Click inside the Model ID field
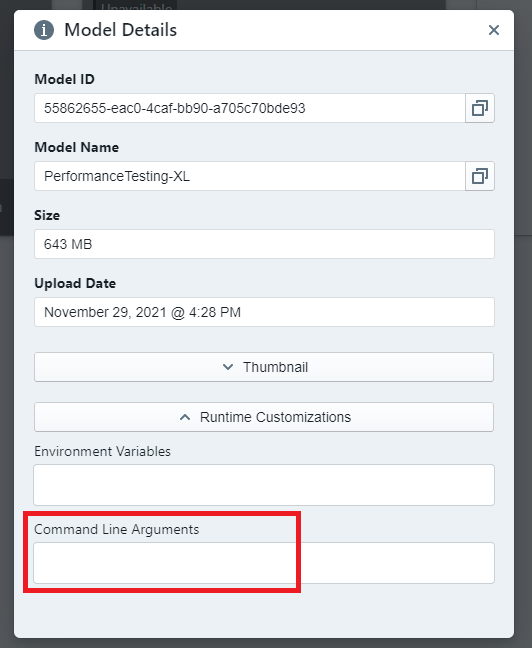The height and width of the screenshot is (648, 532). (x=250, y=108)
